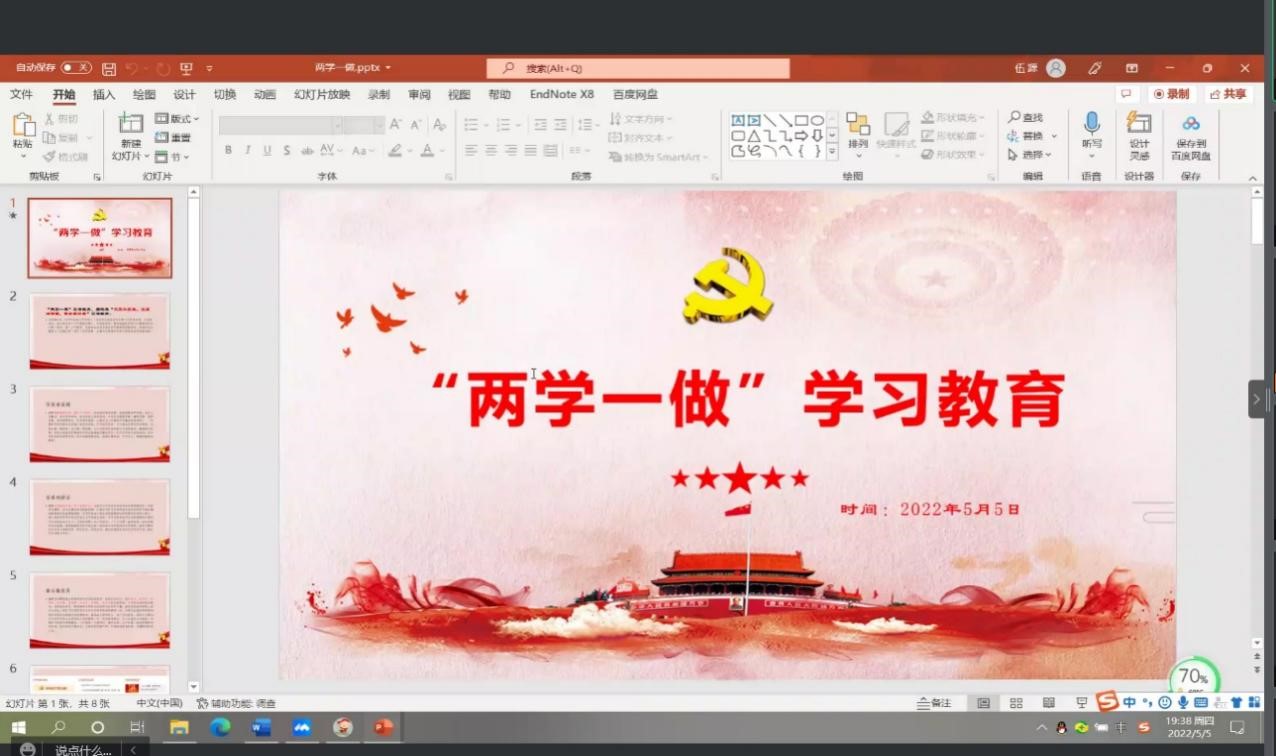The image size is (1276, 756).
Task: Customize Quick Access Toolbar dropdown arrow
Action: (x=209, y=69)
